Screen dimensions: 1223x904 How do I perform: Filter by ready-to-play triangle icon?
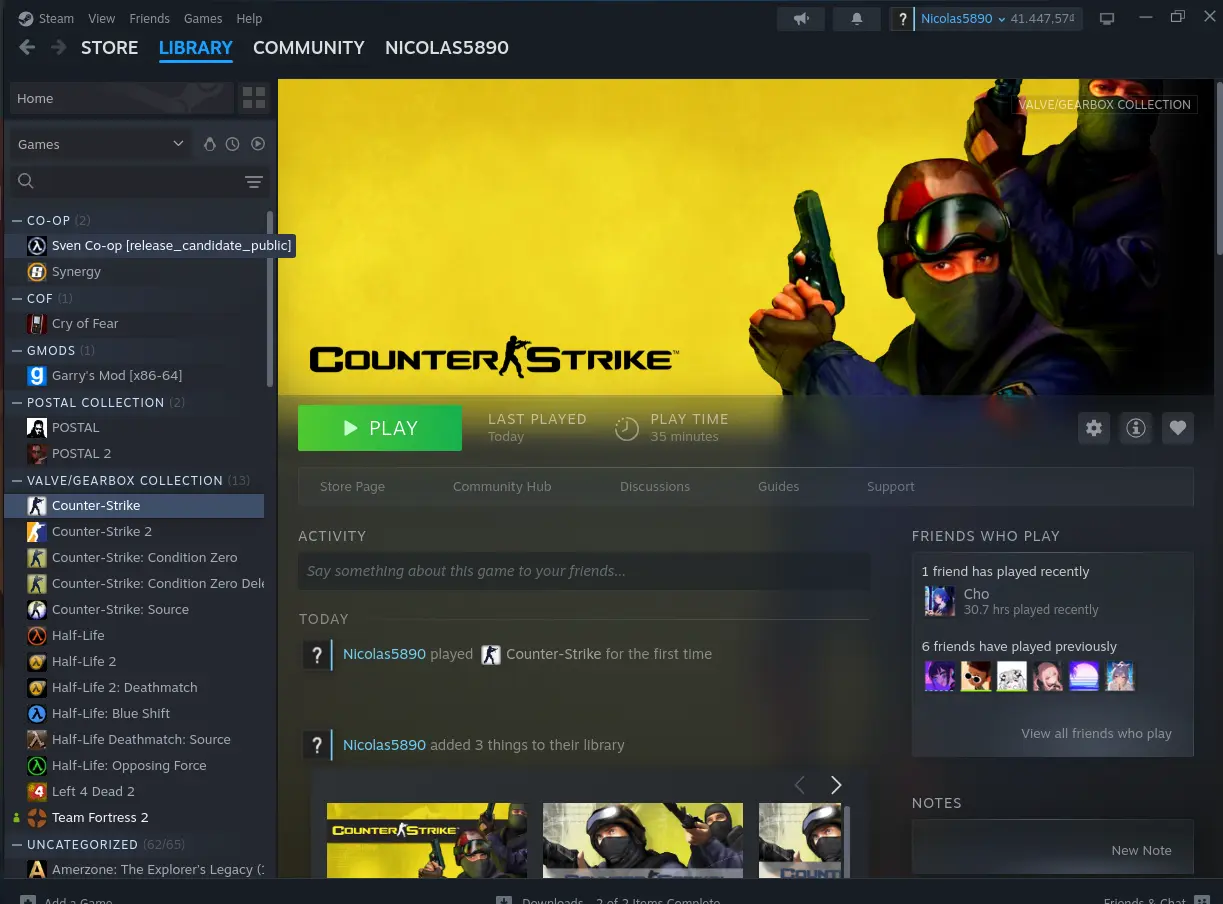click(258, 144)
